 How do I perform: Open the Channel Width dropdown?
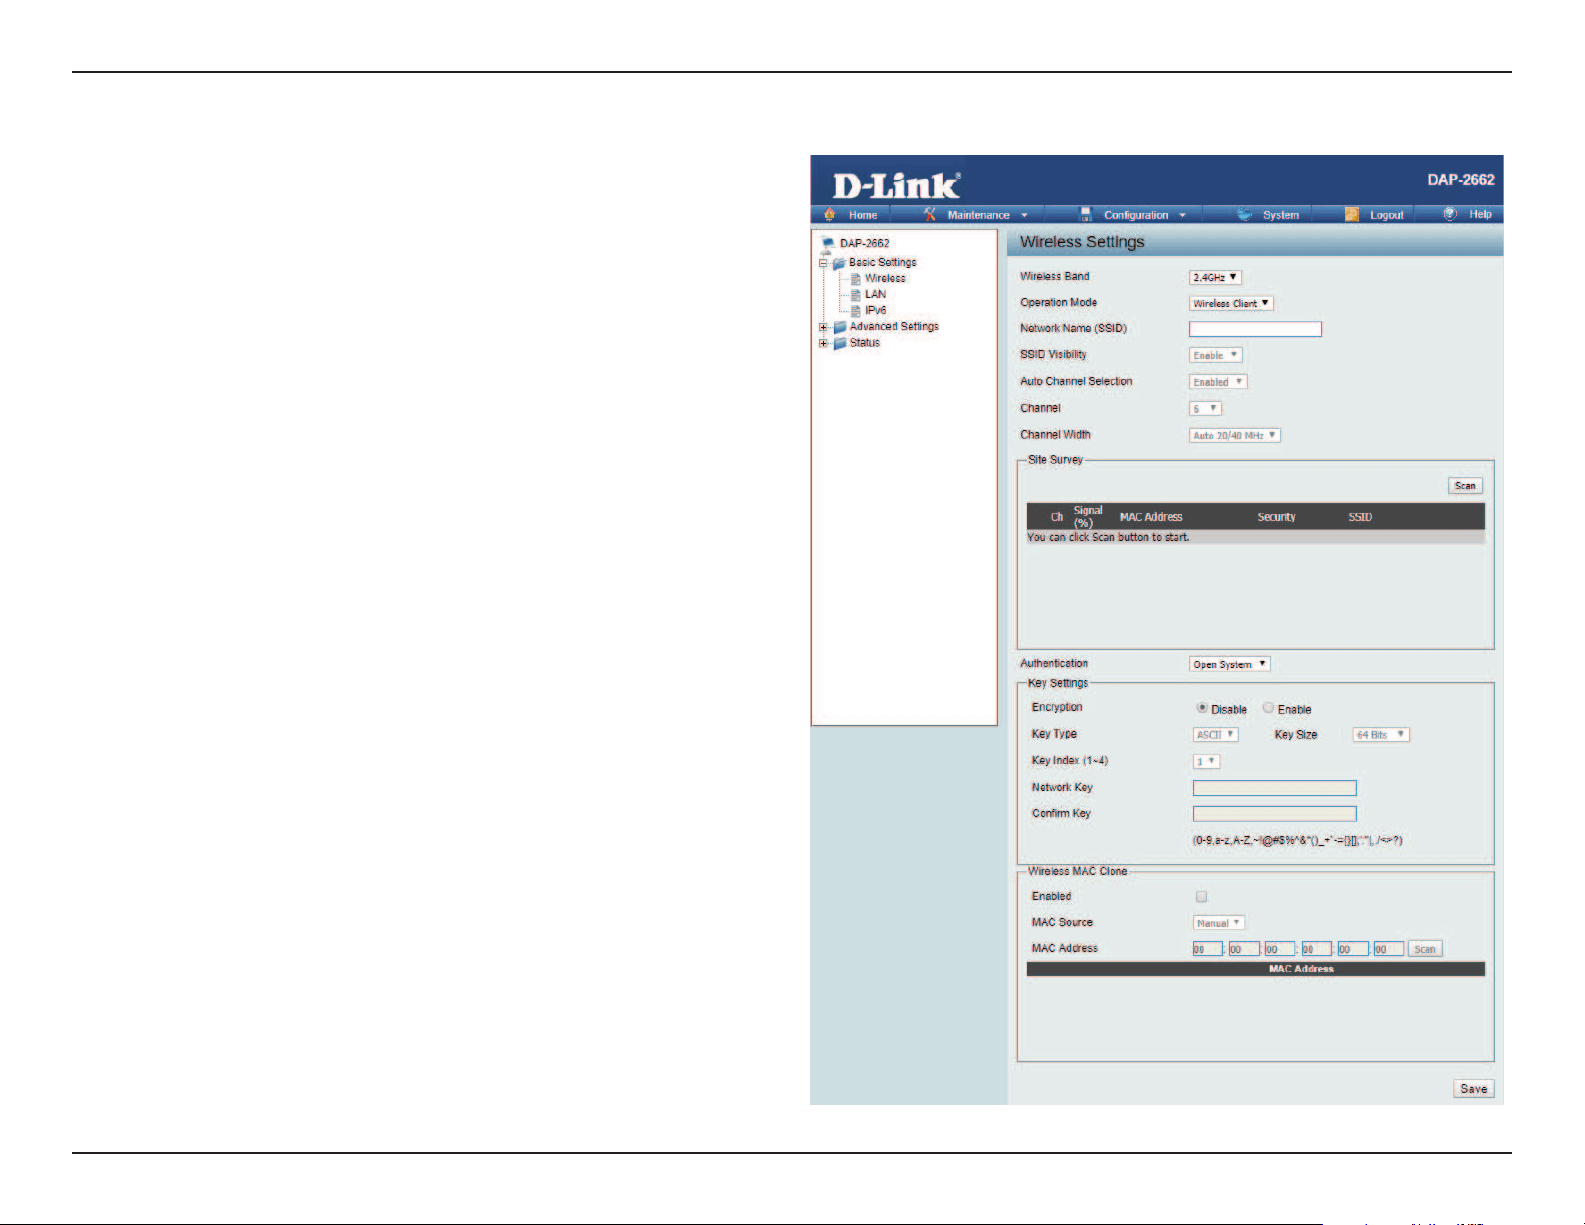(1235, 435)
